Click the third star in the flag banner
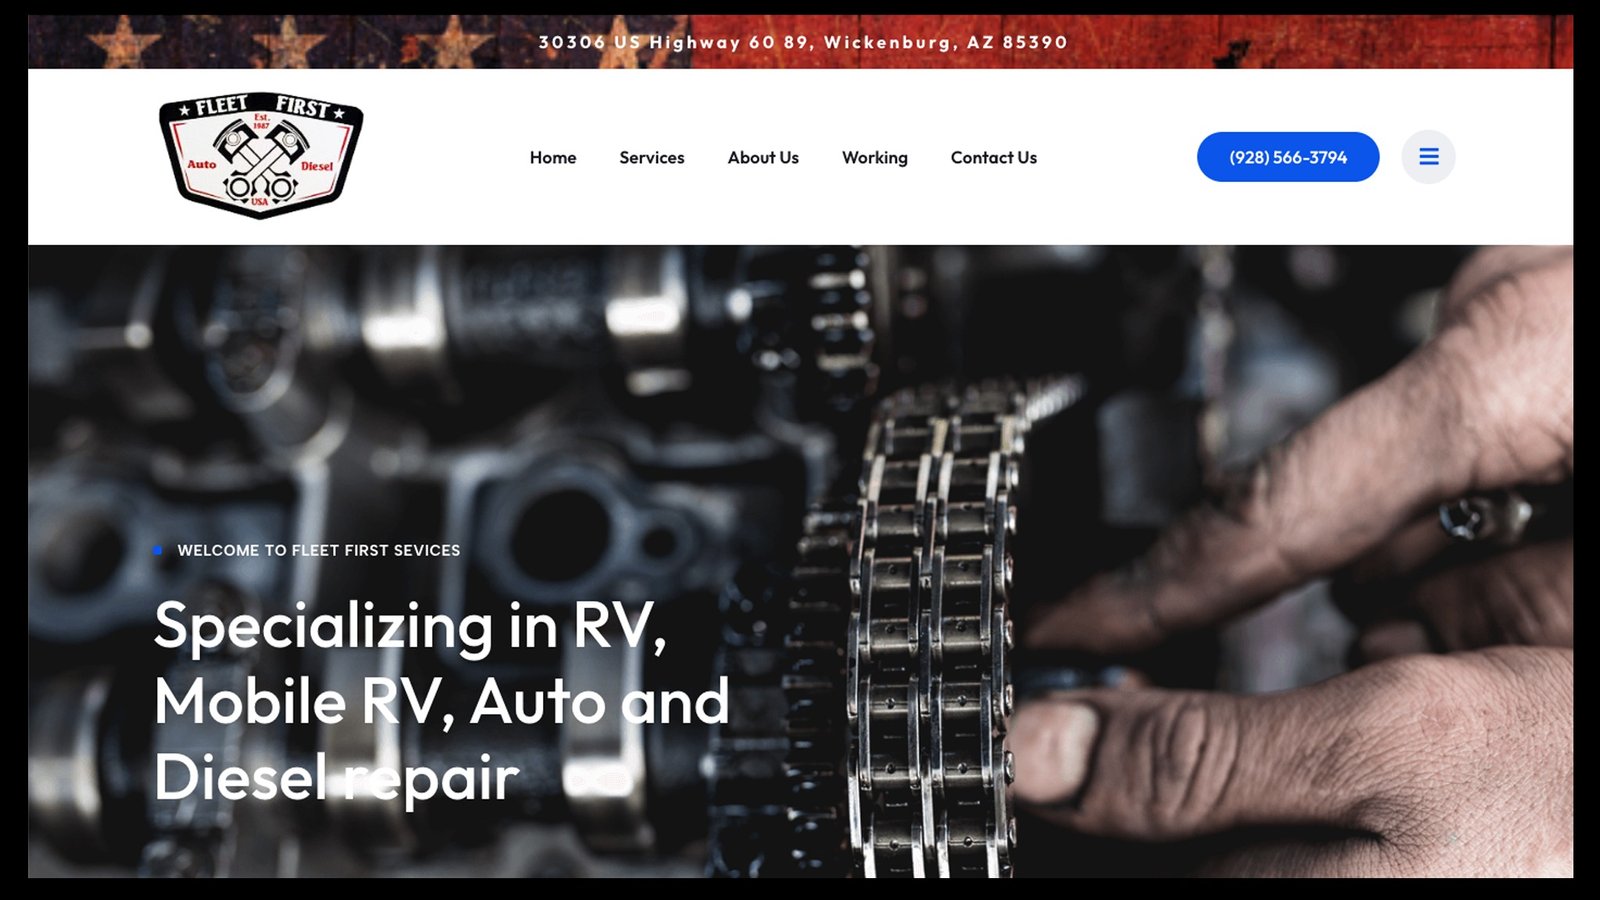 tap(454, 43)
